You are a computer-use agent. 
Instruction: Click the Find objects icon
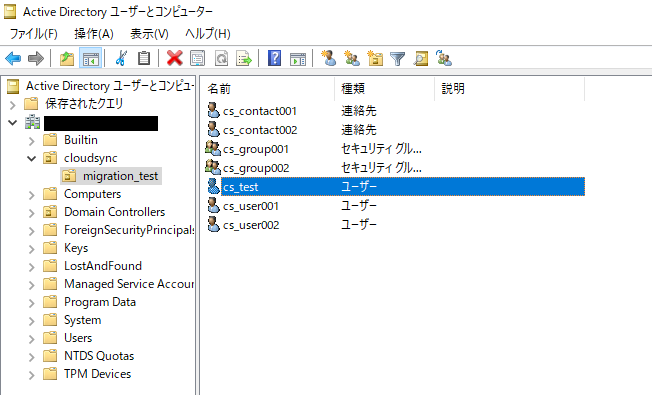[420, 58]
